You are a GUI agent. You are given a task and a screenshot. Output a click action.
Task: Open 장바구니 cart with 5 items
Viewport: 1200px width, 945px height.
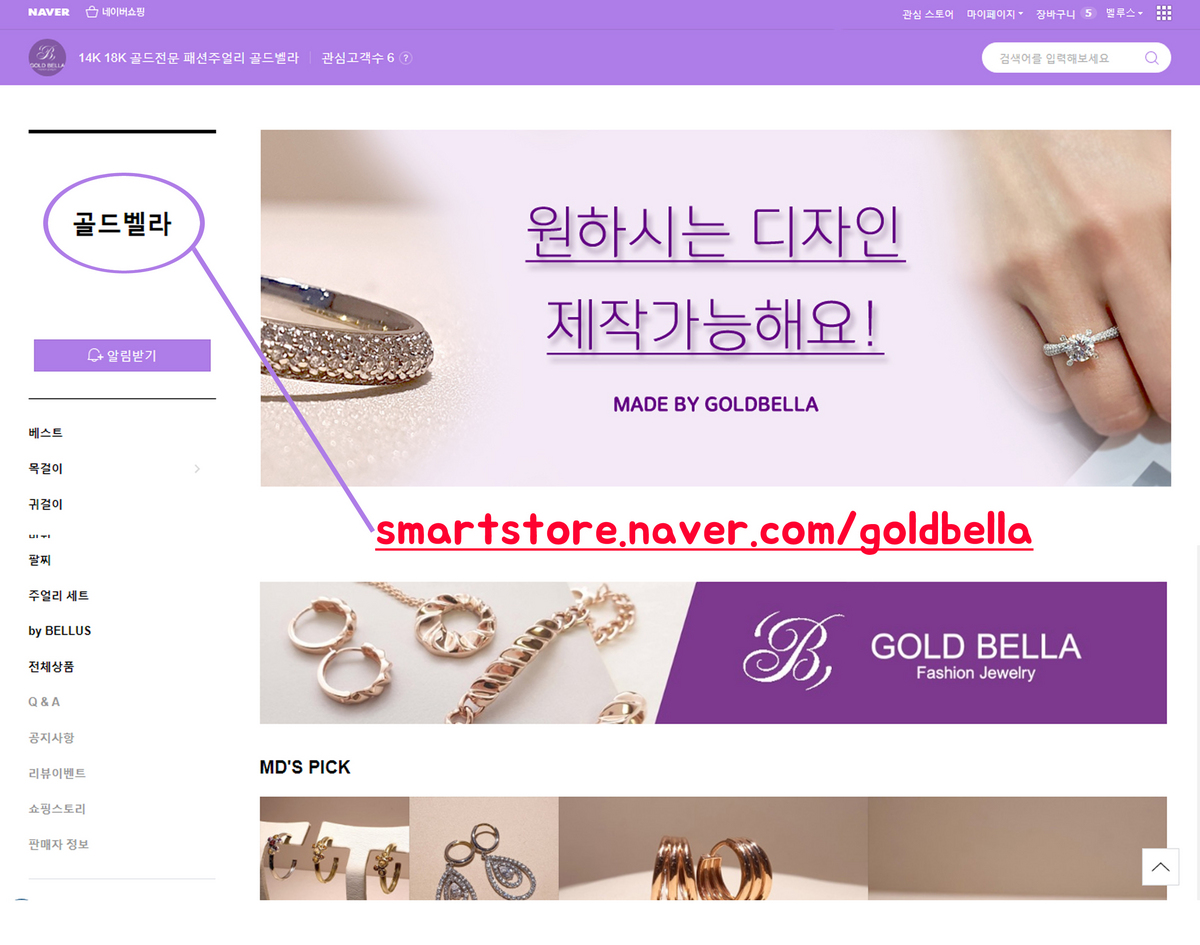click(x=1066, y=14)
